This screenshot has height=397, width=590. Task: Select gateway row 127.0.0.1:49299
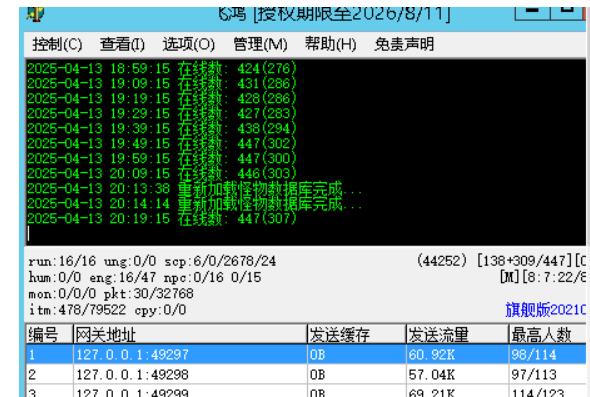tap(306, 391)
